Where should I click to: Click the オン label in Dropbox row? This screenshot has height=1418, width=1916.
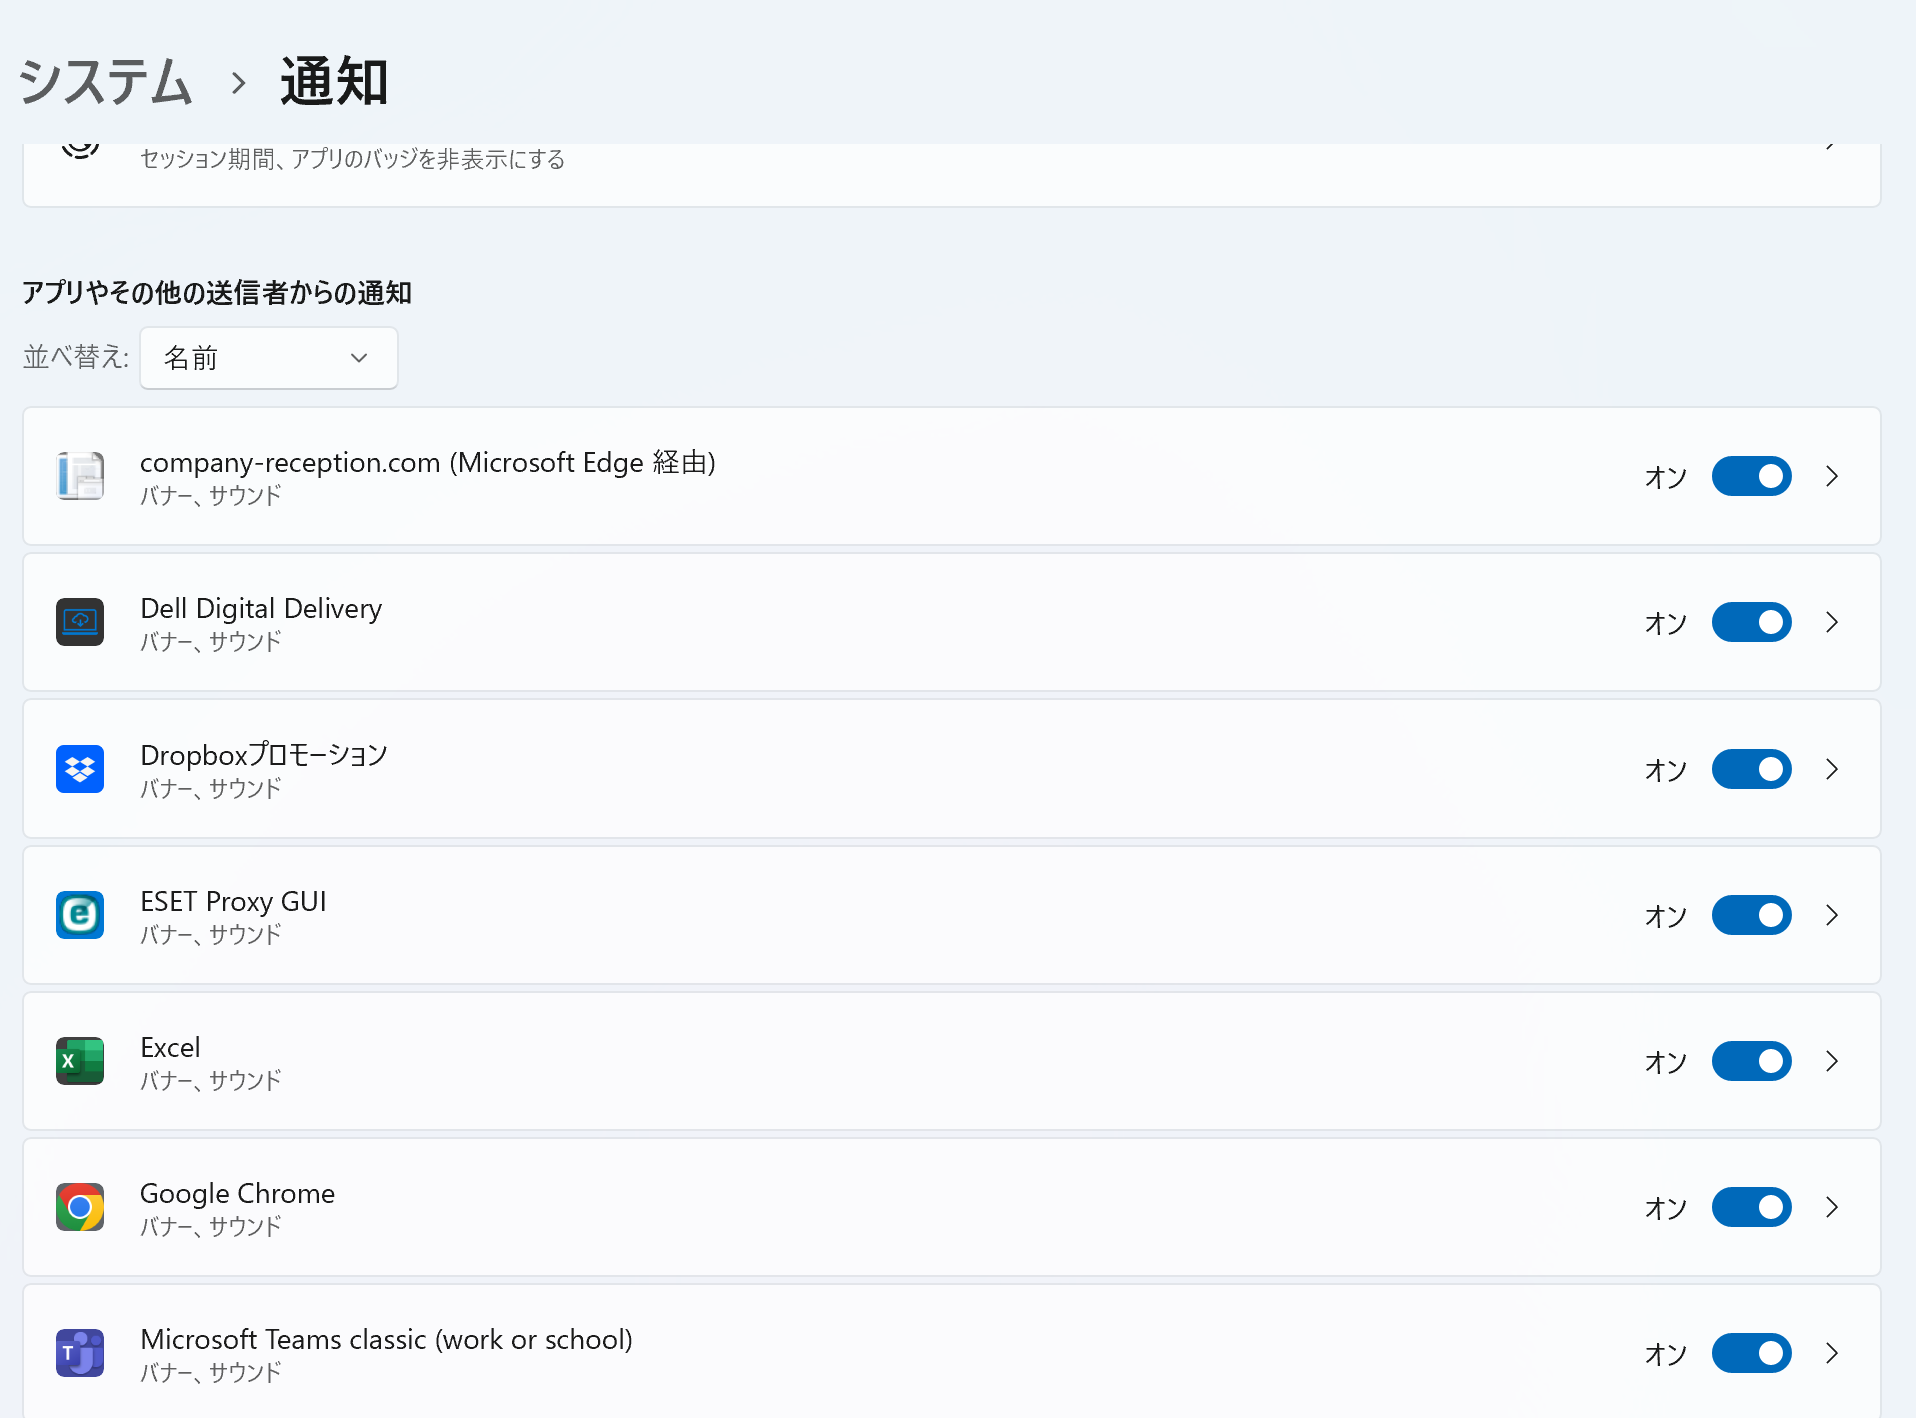coord(1666,770)
